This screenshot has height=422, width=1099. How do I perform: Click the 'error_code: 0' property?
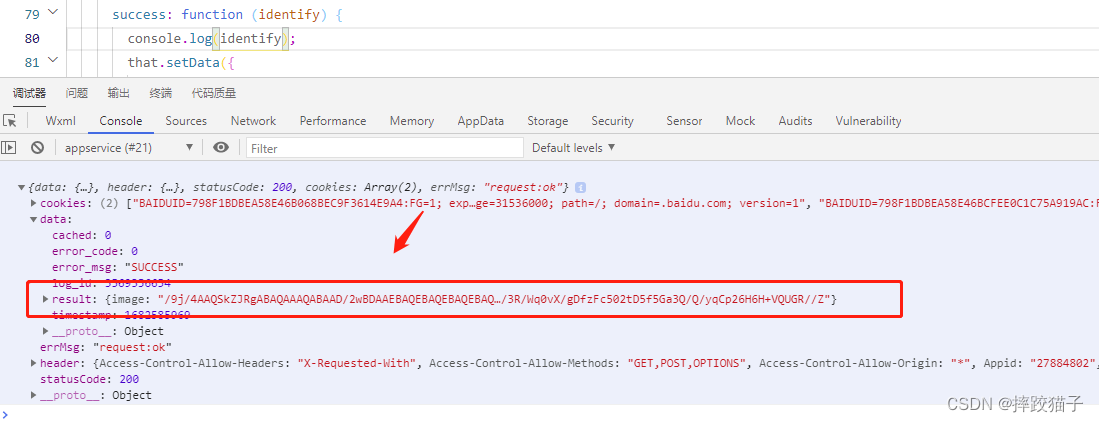[x=95, y=251]
